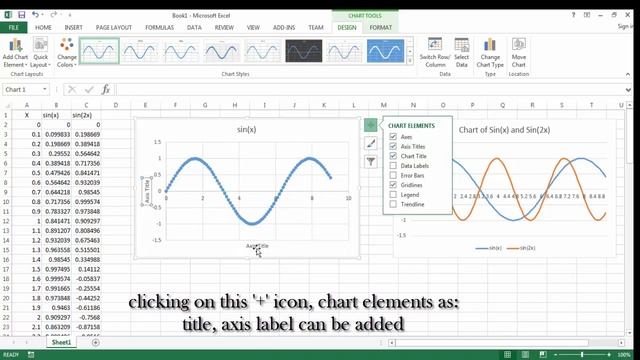This screenshot has width=640, height=360.
Task: Open the VIEW ribbon tab
Action: tap(253, 27)
